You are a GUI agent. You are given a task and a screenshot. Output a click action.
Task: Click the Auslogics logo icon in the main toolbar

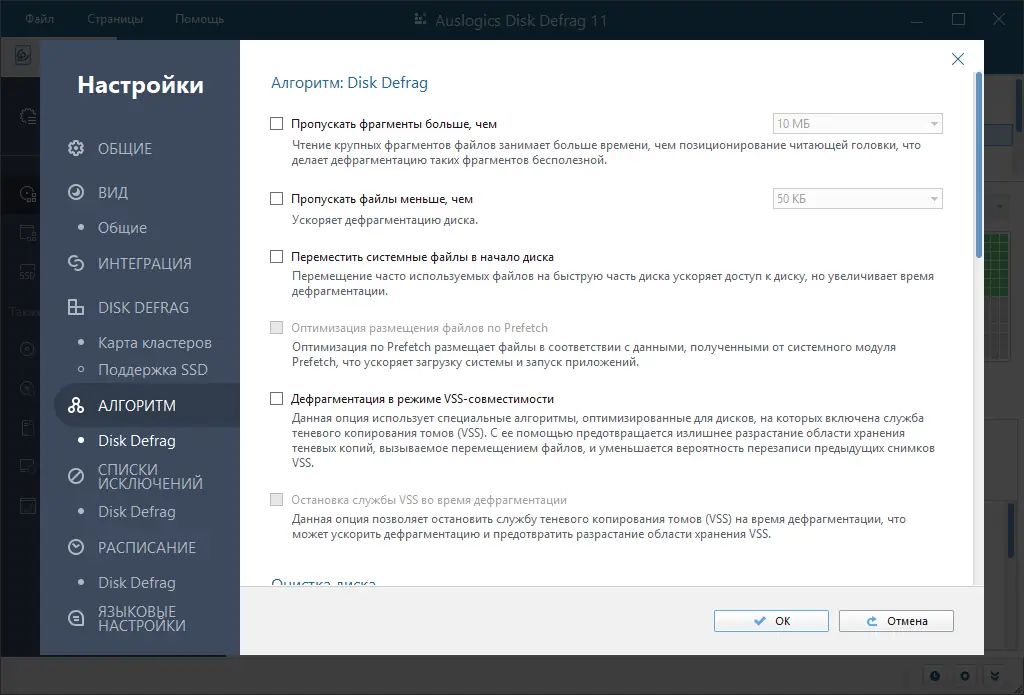click(x=24, y=56)
